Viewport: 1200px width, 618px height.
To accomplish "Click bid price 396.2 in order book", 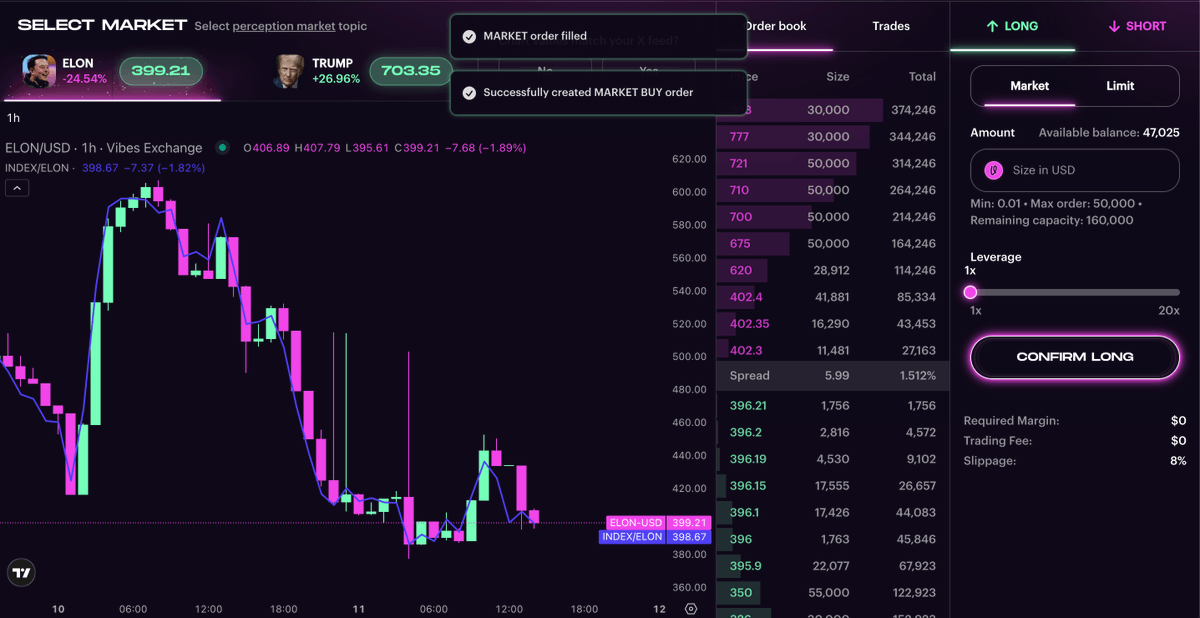I will click(745, 433).
